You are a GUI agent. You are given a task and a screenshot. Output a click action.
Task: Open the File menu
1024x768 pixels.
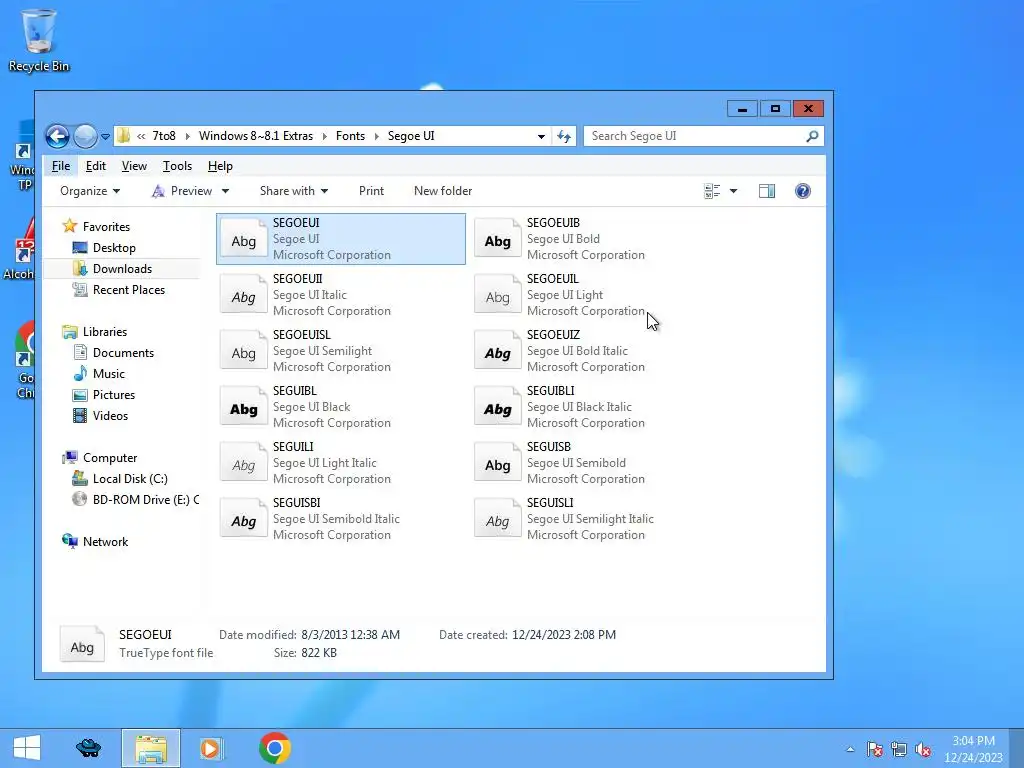pyautogui.click(x=61, y=166)
